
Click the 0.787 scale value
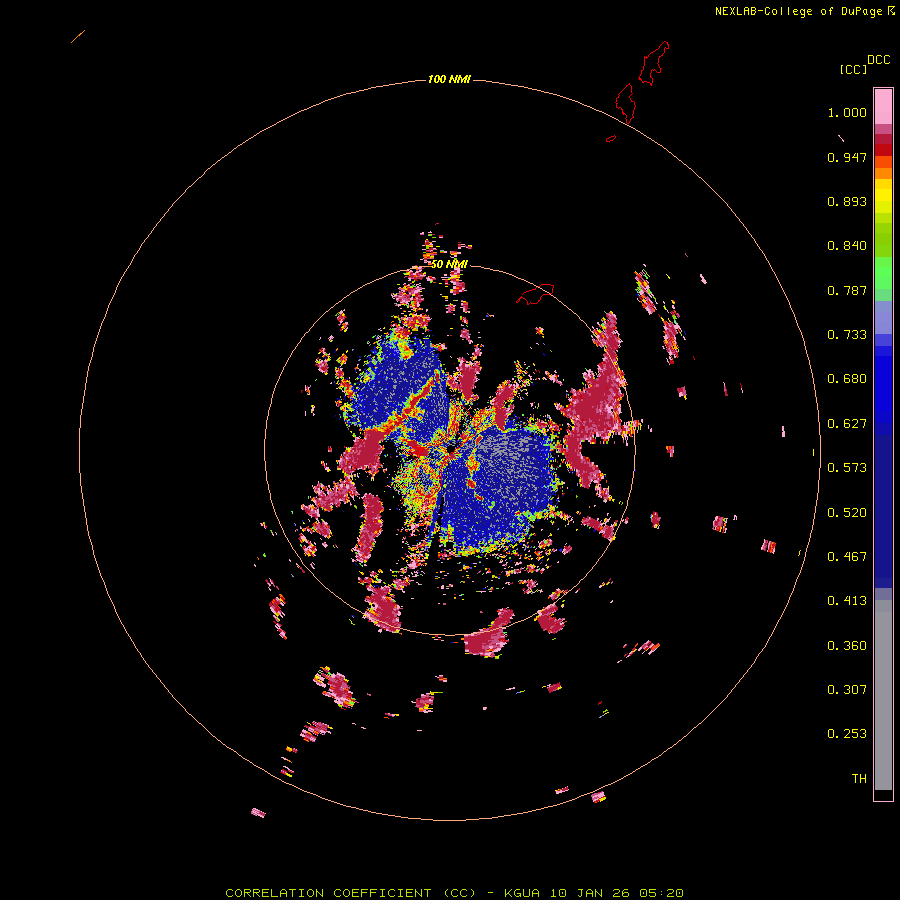tap(847, 290)
